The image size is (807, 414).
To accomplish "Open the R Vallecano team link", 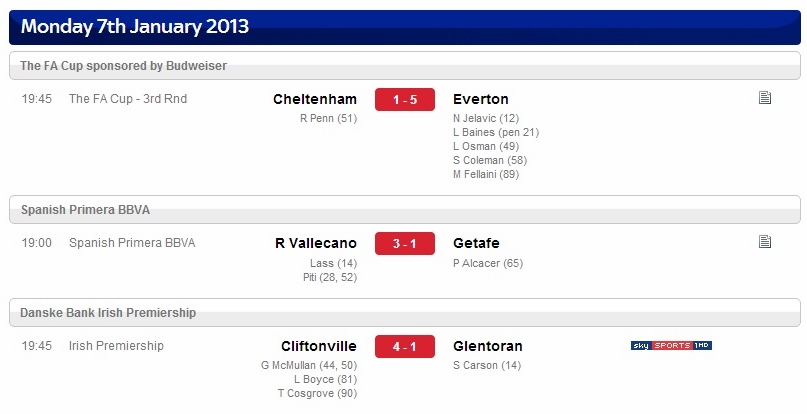I will [316, 243].
